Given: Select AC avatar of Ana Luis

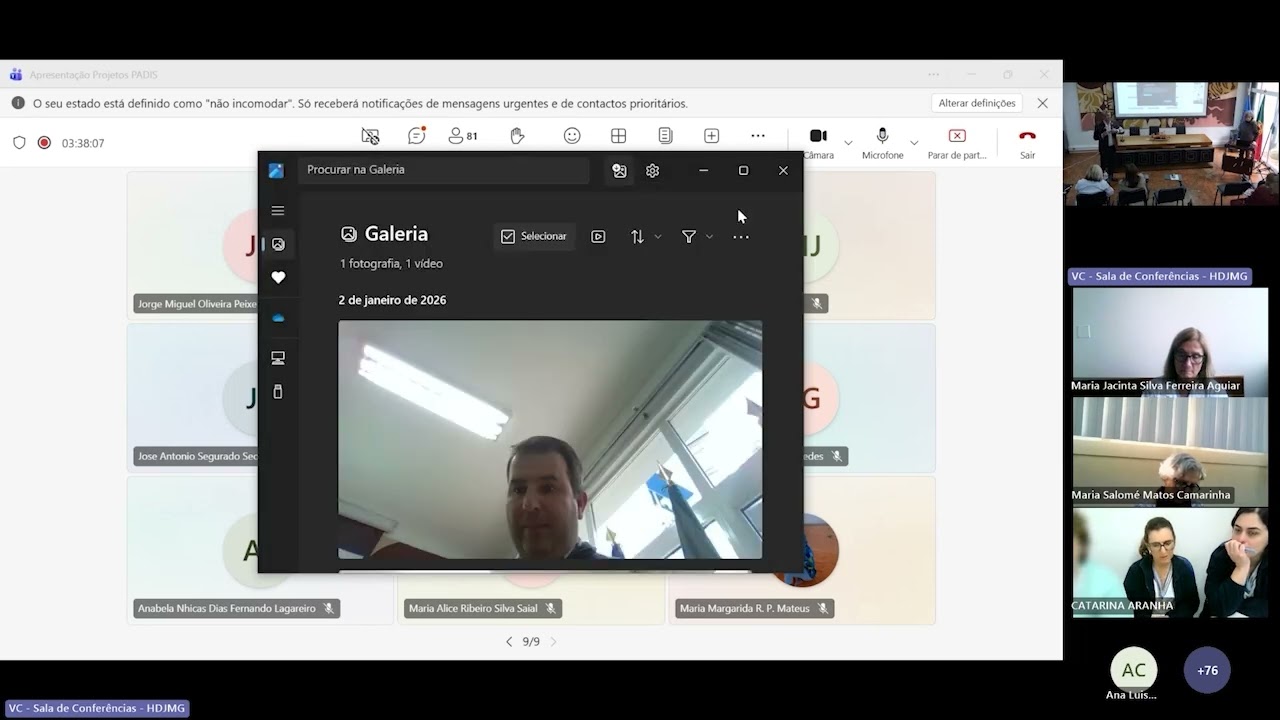Looking at the screenshot, I should (1134, 670).
